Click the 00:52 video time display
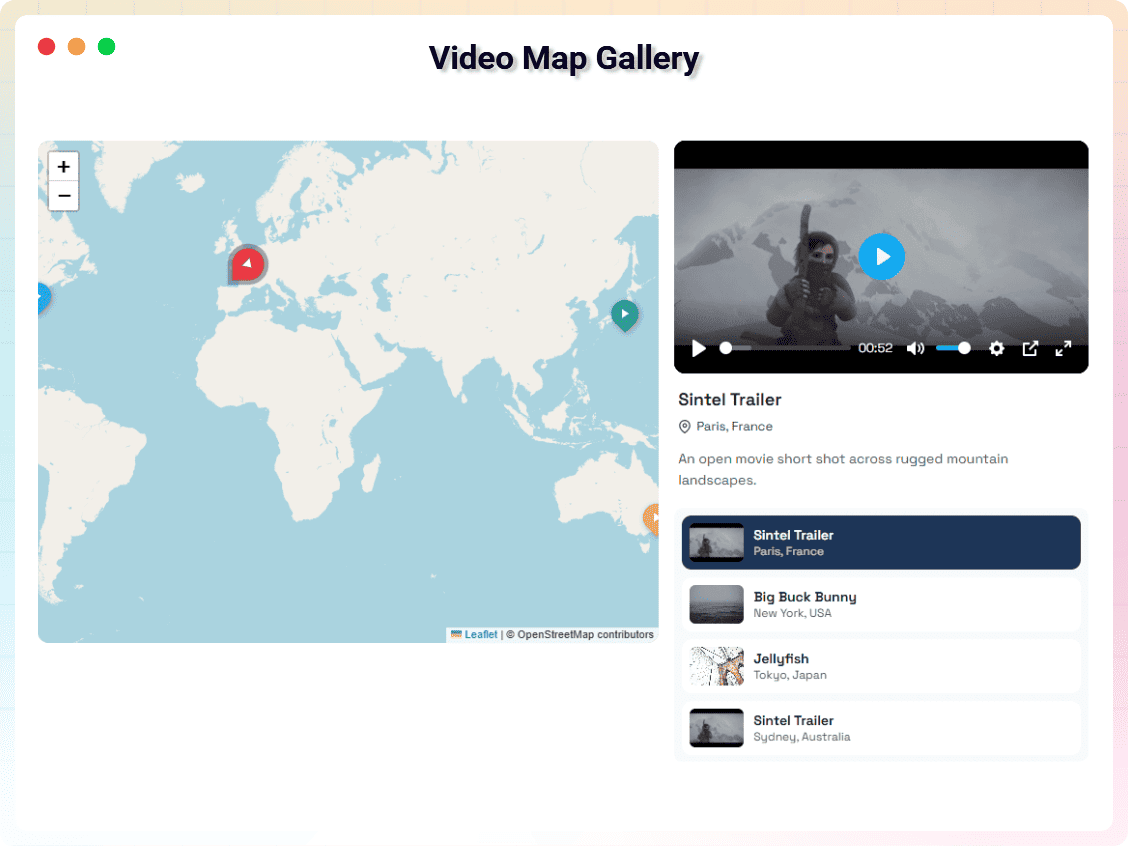 (875, 348)
